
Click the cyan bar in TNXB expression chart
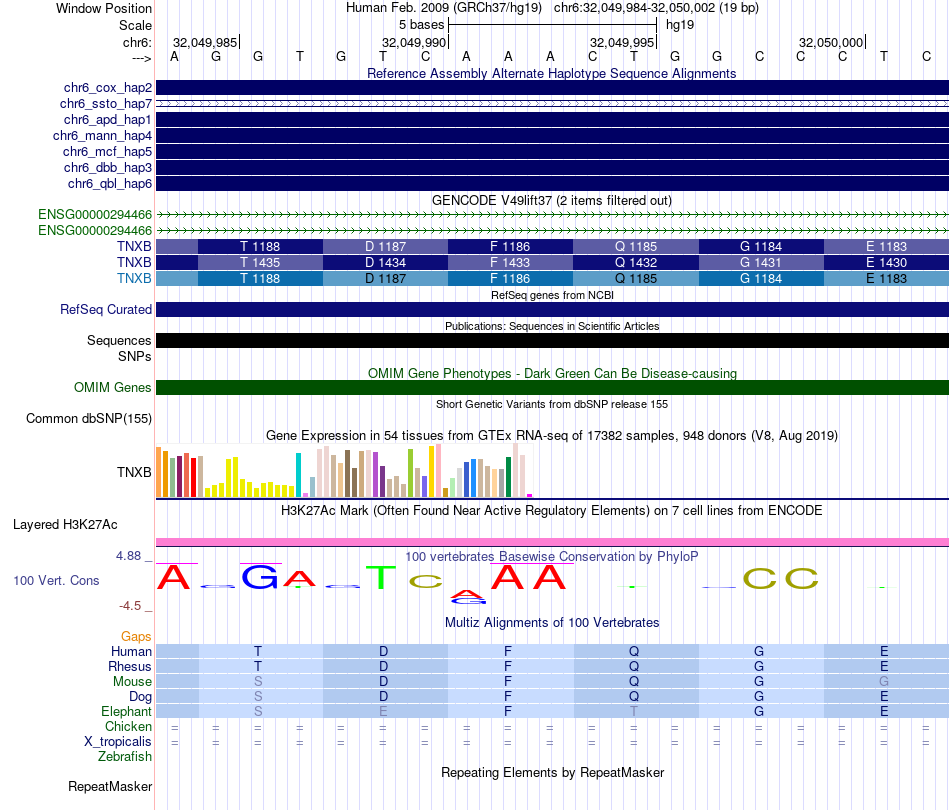pyautogui.click(x=298, y=475)
